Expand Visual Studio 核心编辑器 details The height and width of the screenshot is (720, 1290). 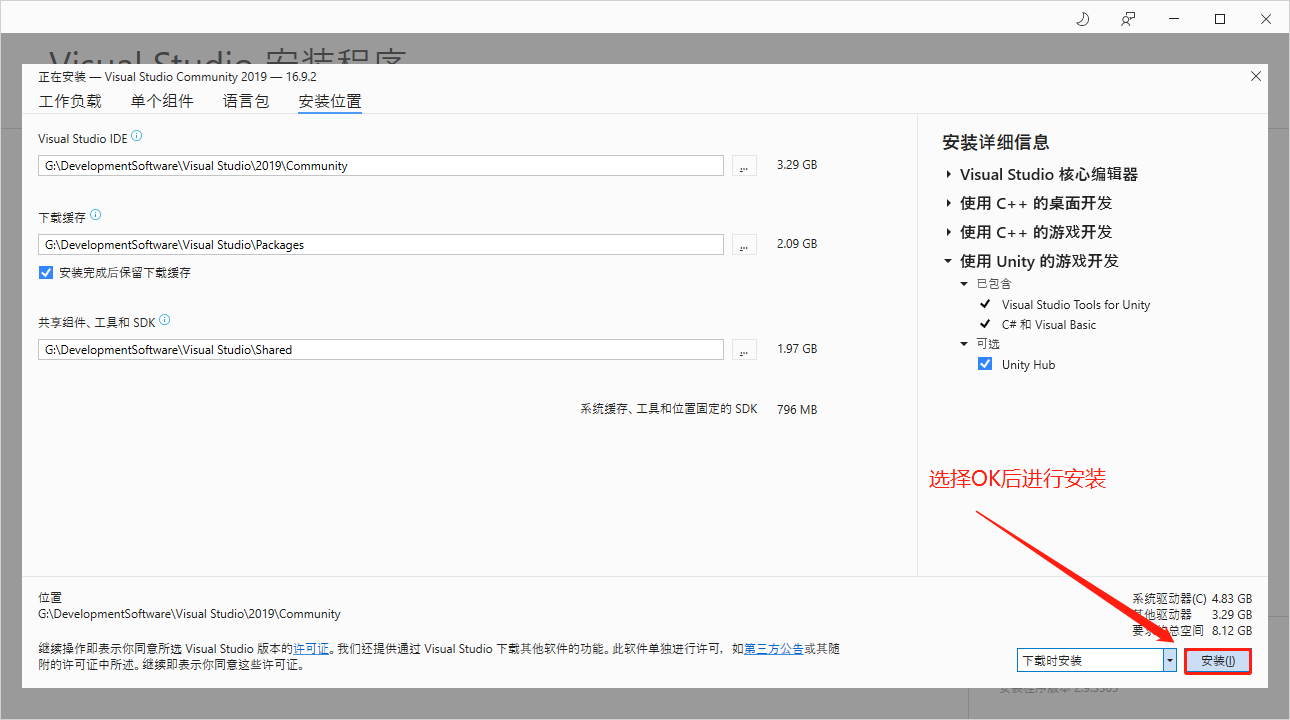click(948, 175)
